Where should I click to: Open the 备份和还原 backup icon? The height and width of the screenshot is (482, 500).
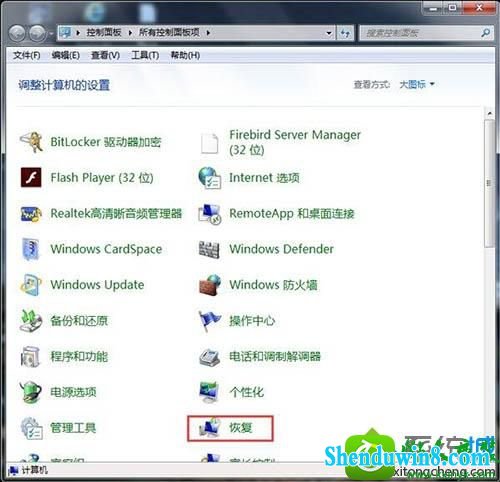31,321
